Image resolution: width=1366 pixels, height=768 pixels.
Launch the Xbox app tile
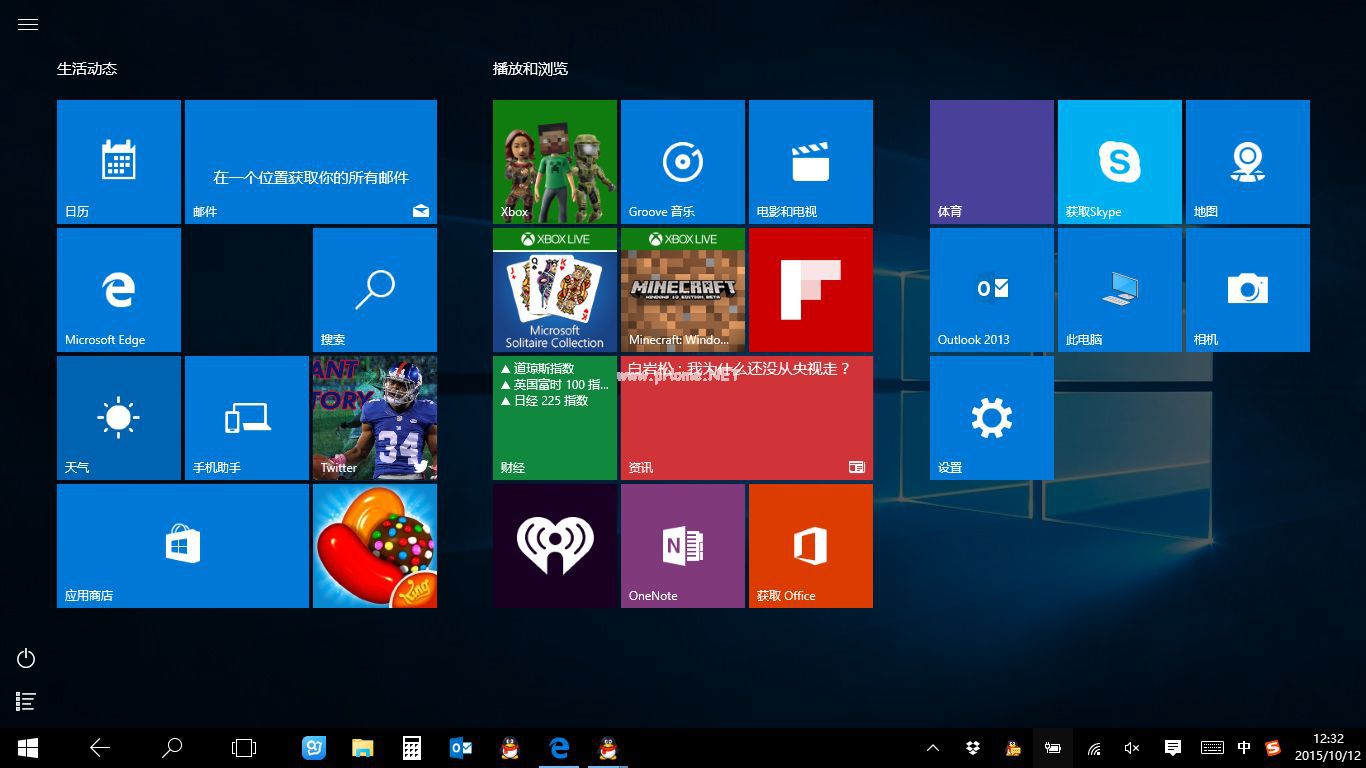555,161
